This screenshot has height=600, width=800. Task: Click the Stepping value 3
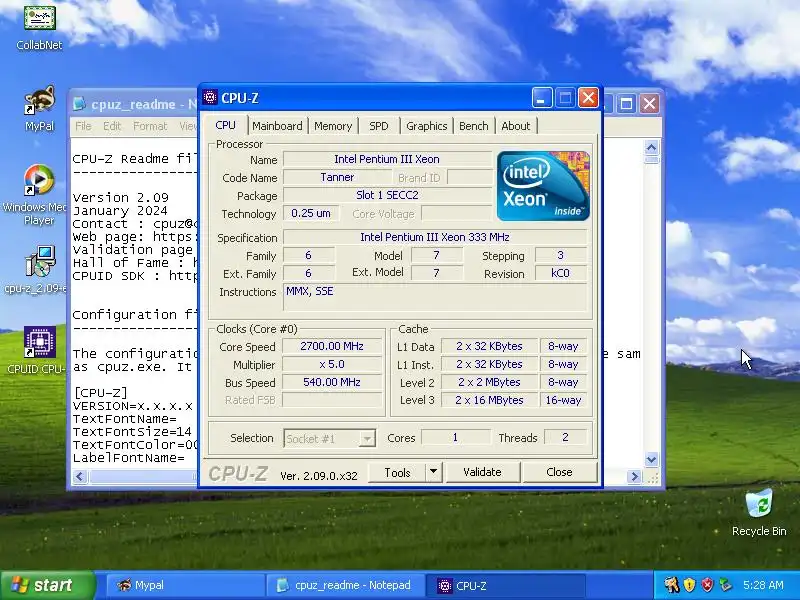(560, 255)
